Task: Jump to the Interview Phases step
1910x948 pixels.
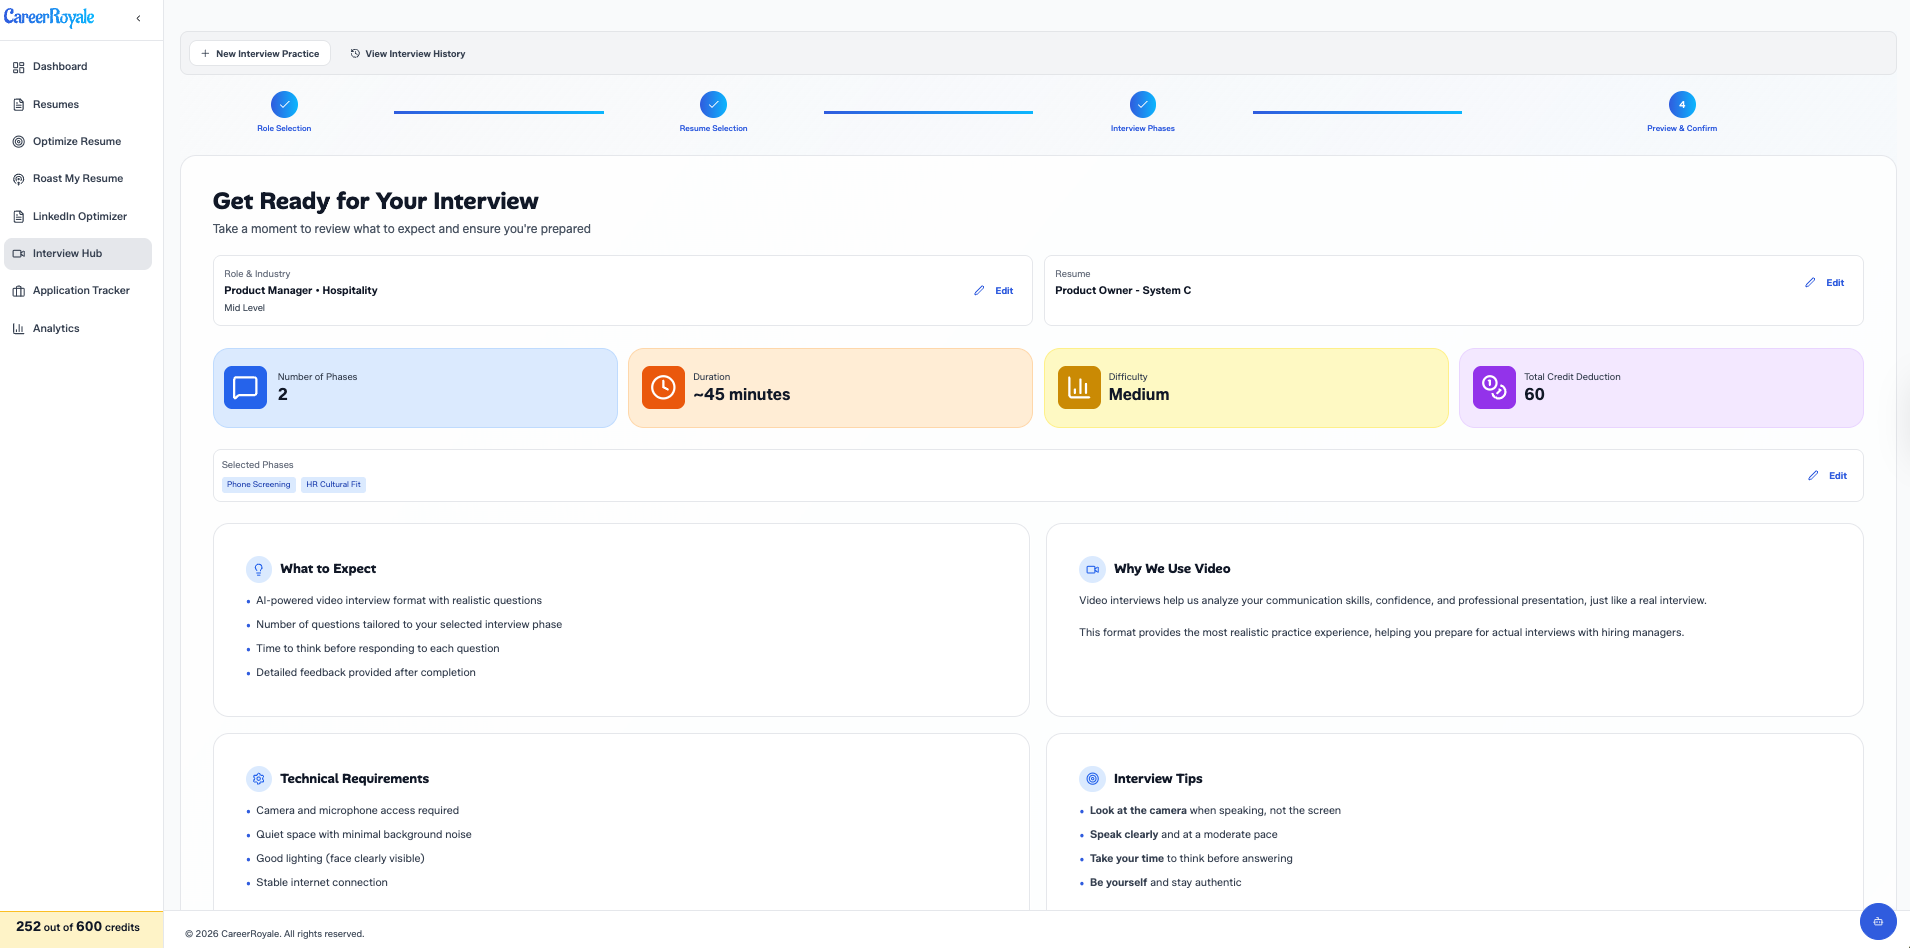Action: [x=1142, y=104]
